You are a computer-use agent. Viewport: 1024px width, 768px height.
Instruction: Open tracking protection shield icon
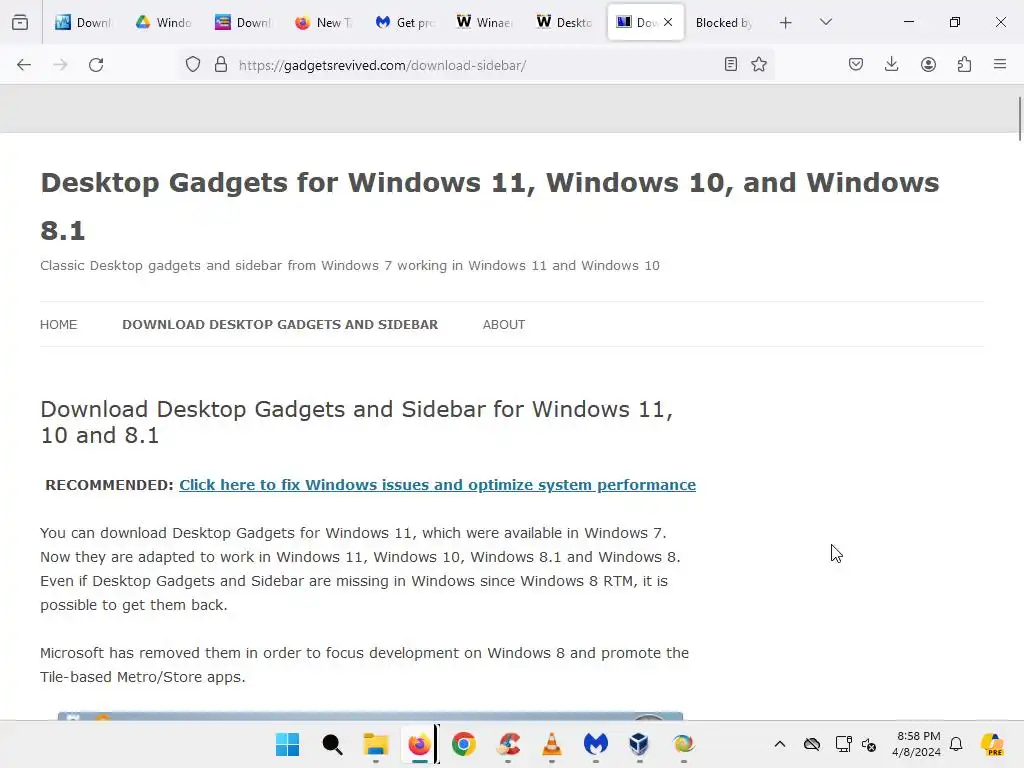coord(193,65)
